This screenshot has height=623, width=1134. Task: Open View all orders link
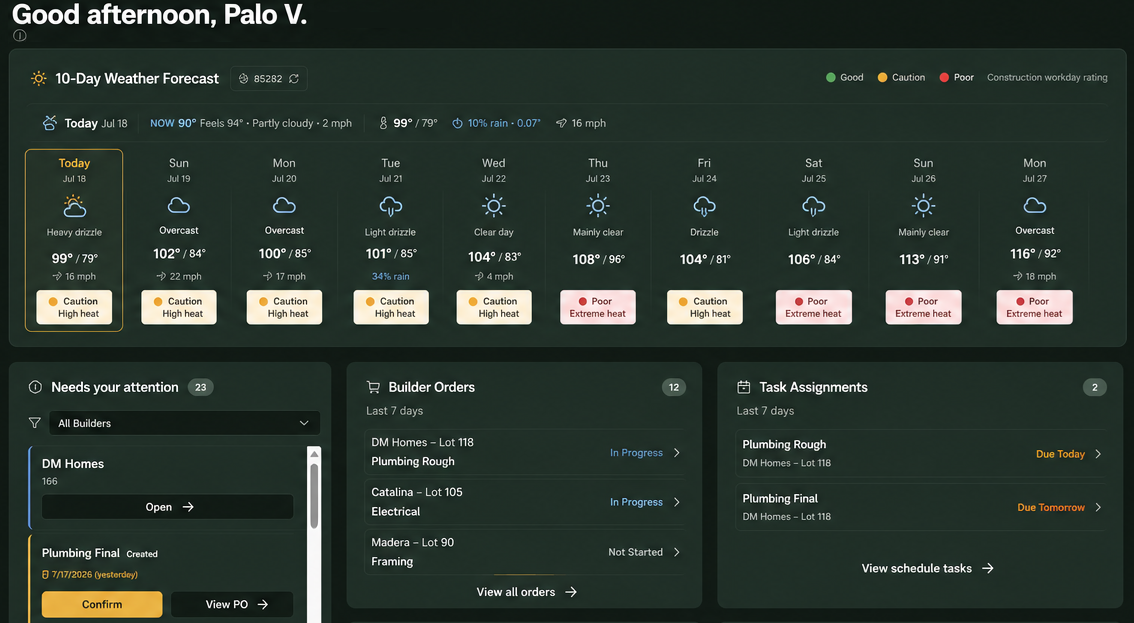tap(526, 592)
